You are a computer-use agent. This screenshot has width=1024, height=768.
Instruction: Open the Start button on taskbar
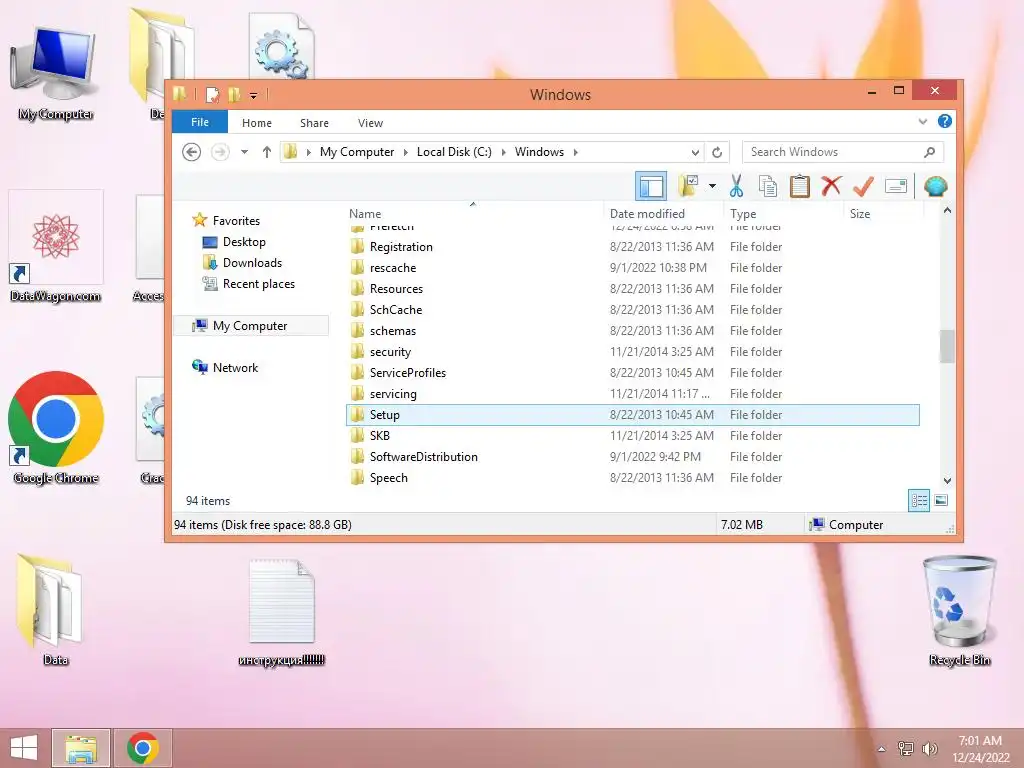coord(24,748)
